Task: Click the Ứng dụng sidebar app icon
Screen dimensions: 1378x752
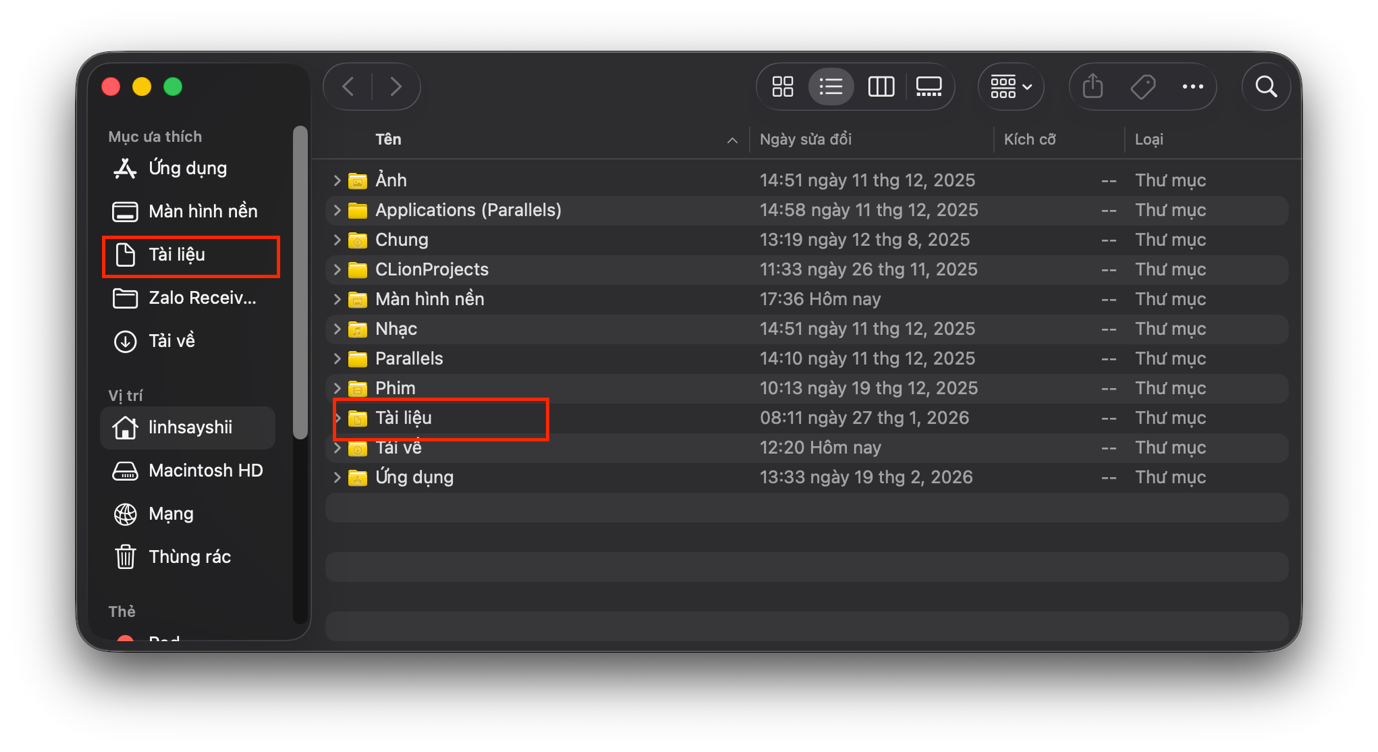Action: tap(125, 168)
